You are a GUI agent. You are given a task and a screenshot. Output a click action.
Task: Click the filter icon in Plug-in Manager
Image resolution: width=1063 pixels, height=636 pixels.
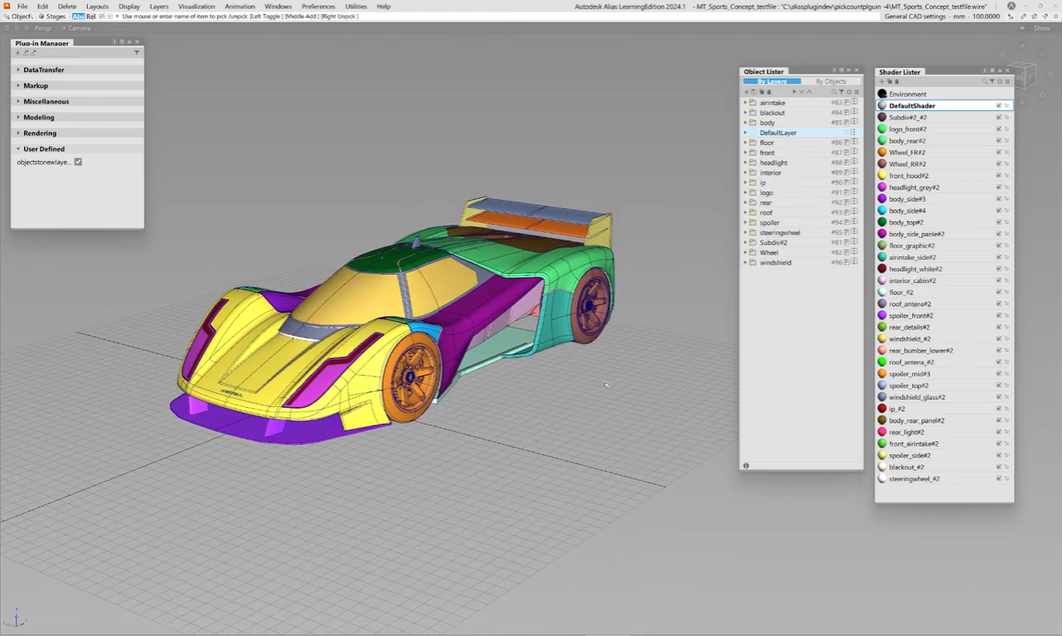[137, 52]
